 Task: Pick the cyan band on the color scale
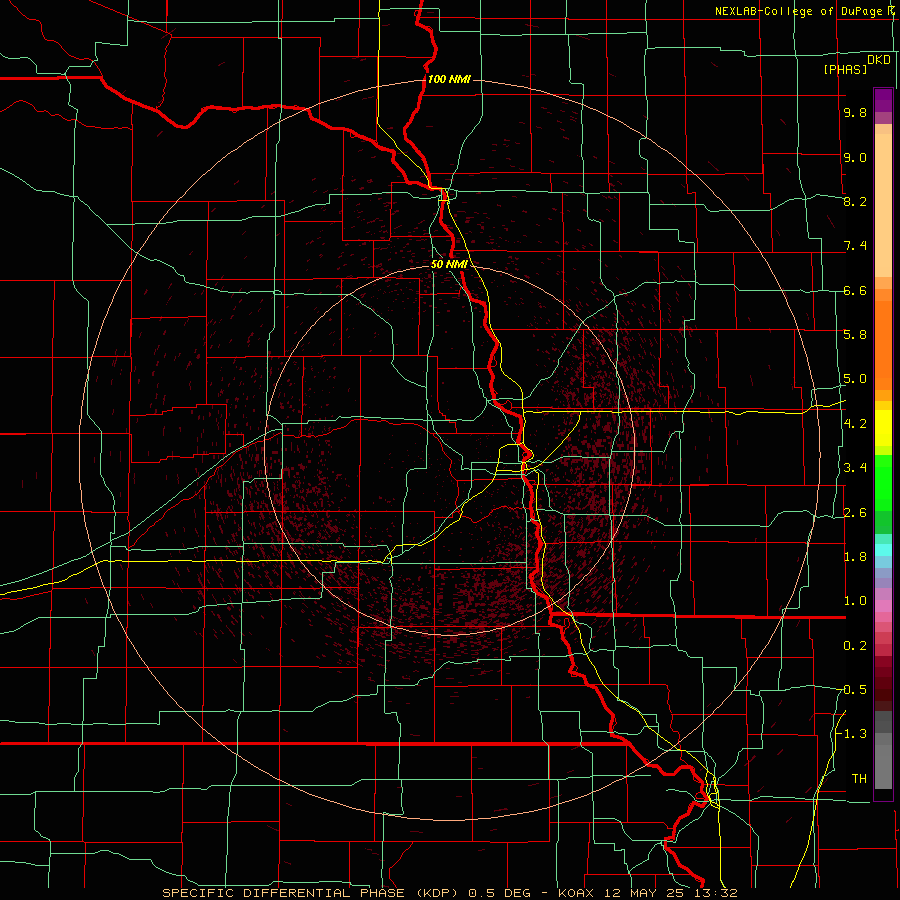pyautogui.click(x=883, y=550)
